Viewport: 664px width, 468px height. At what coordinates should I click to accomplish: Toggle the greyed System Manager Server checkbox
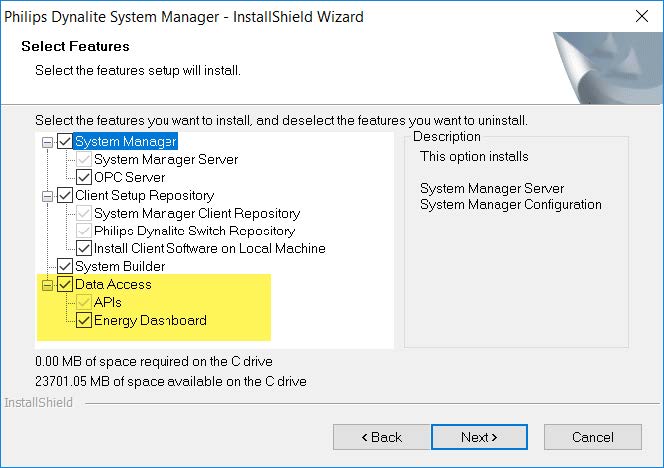coord(84,159)
